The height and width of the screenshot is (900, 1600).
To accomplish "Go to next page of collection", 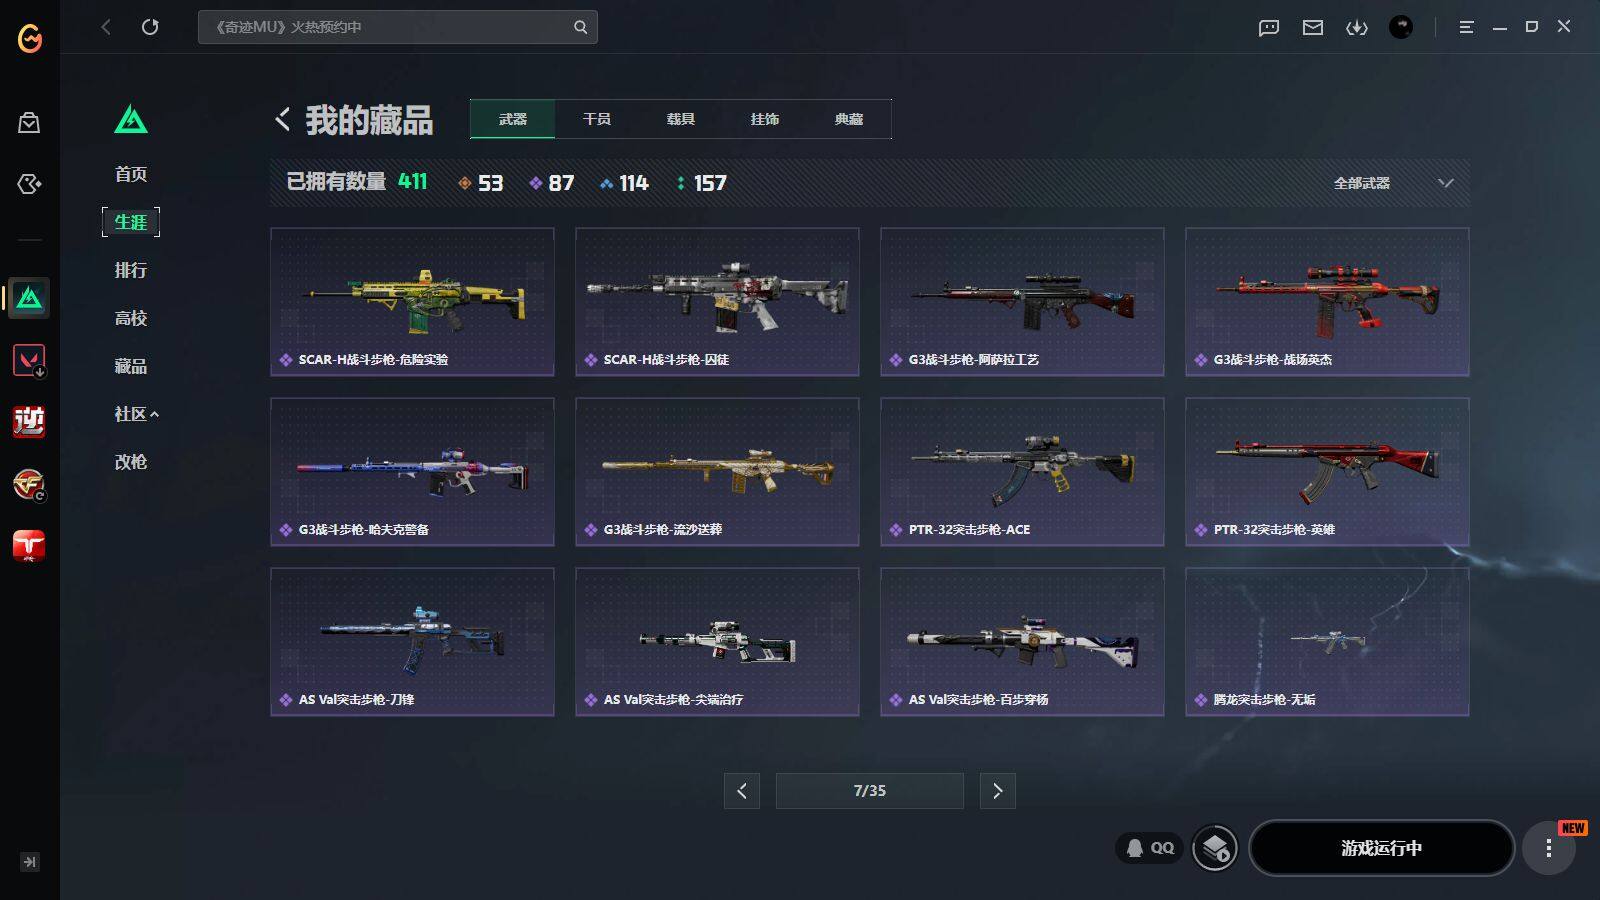I will pyautogui.click(x=998, y=791).
